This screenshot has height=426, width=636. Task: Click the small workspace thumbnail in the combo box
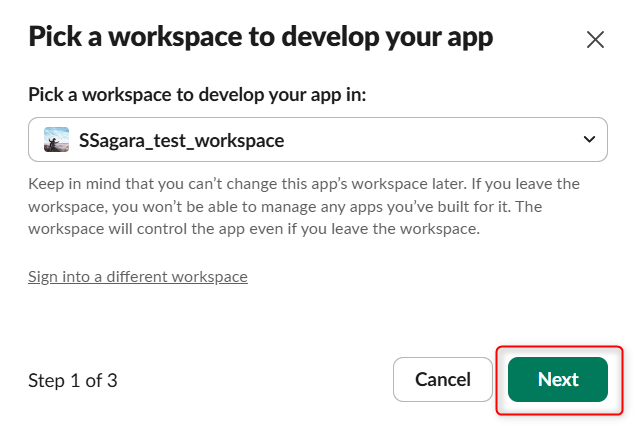(x=57, y=140)
